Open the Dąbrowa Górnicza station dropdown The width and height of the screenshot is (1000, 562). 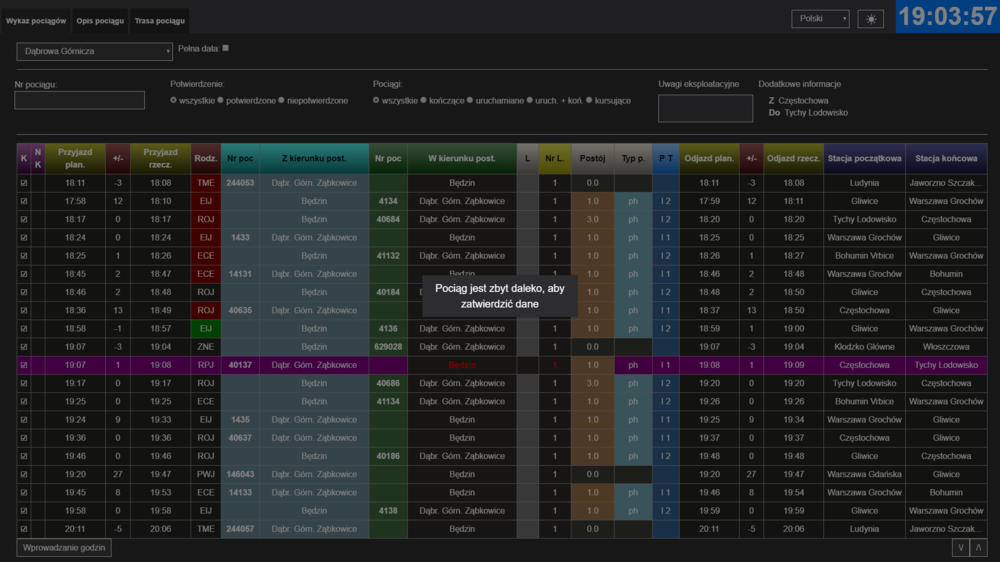[x=95, y=51]
